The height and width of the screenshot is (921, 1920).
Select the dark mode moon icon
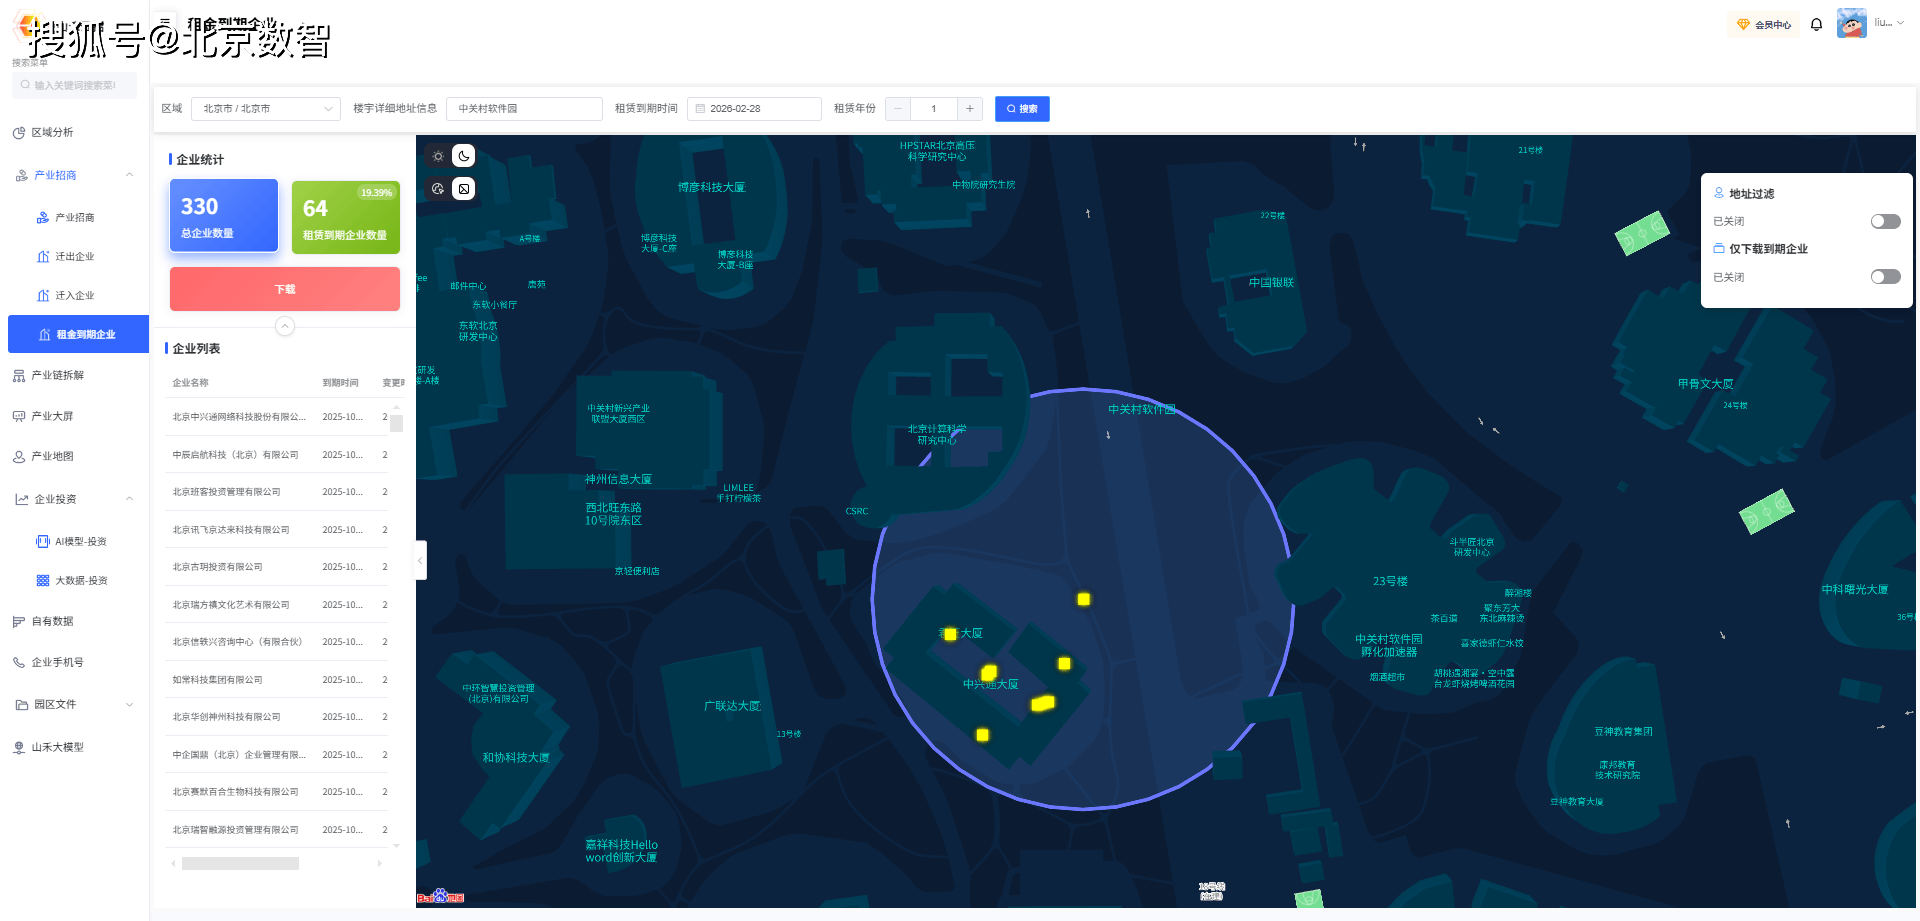pos(464,156)
